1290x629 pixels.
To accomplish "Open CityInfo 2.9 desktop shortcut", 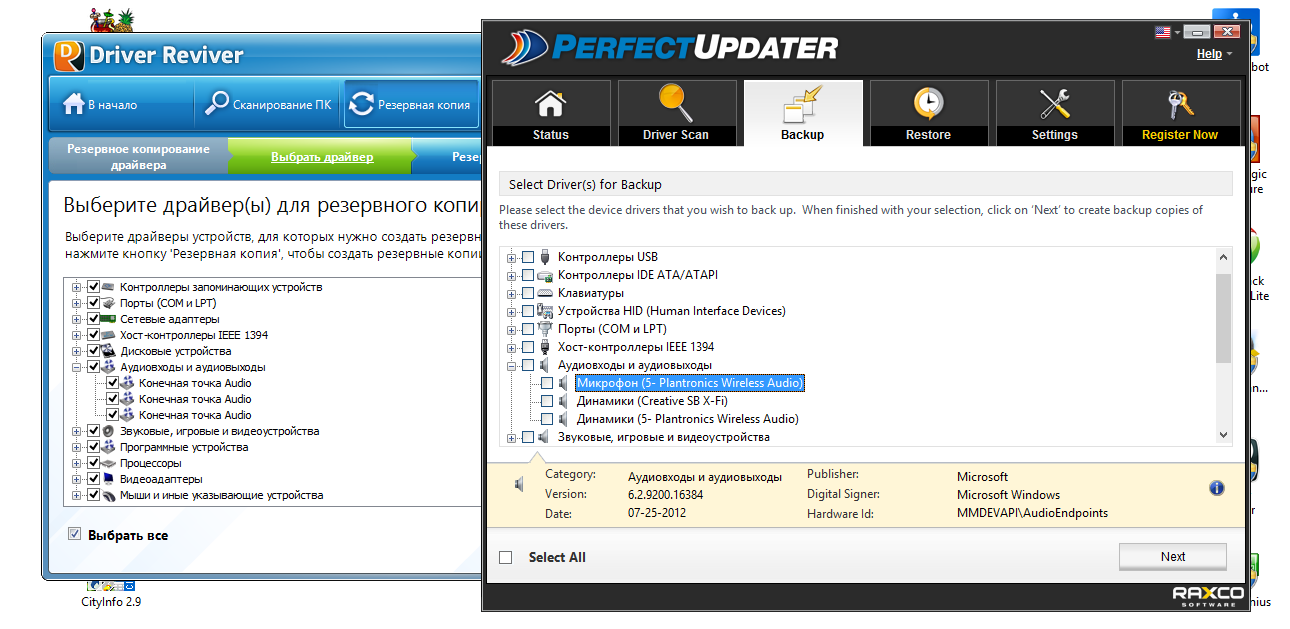I will (x=111, y=595).
